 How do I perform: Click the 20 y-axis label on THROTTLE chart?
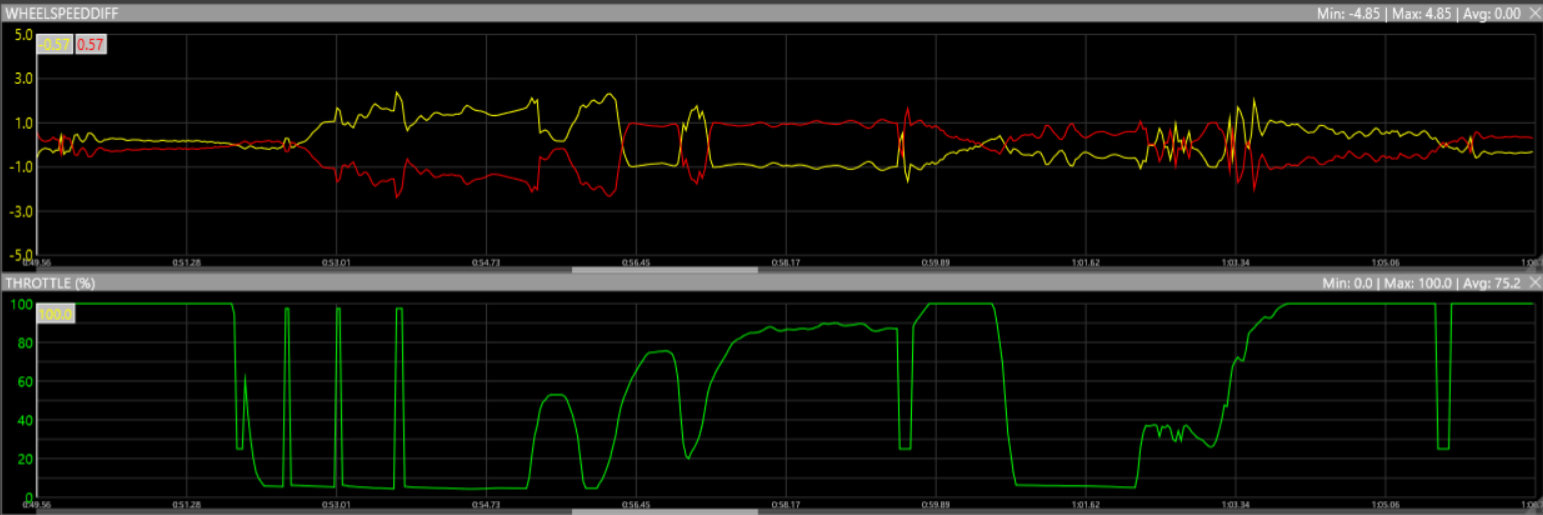pyautogui.click(x=25, y=459)
